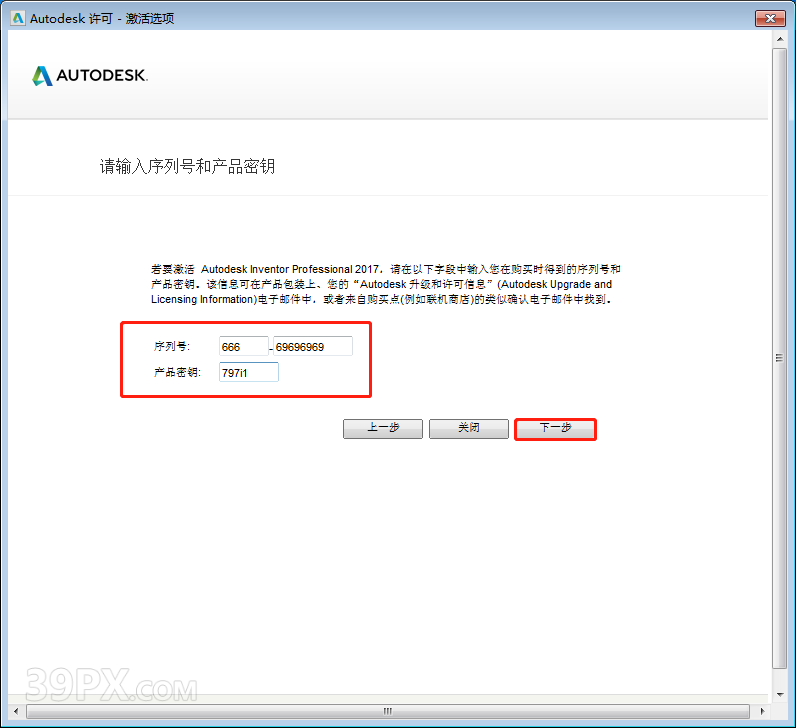Click the 下一步 (Next) button

tap(555, 429)
